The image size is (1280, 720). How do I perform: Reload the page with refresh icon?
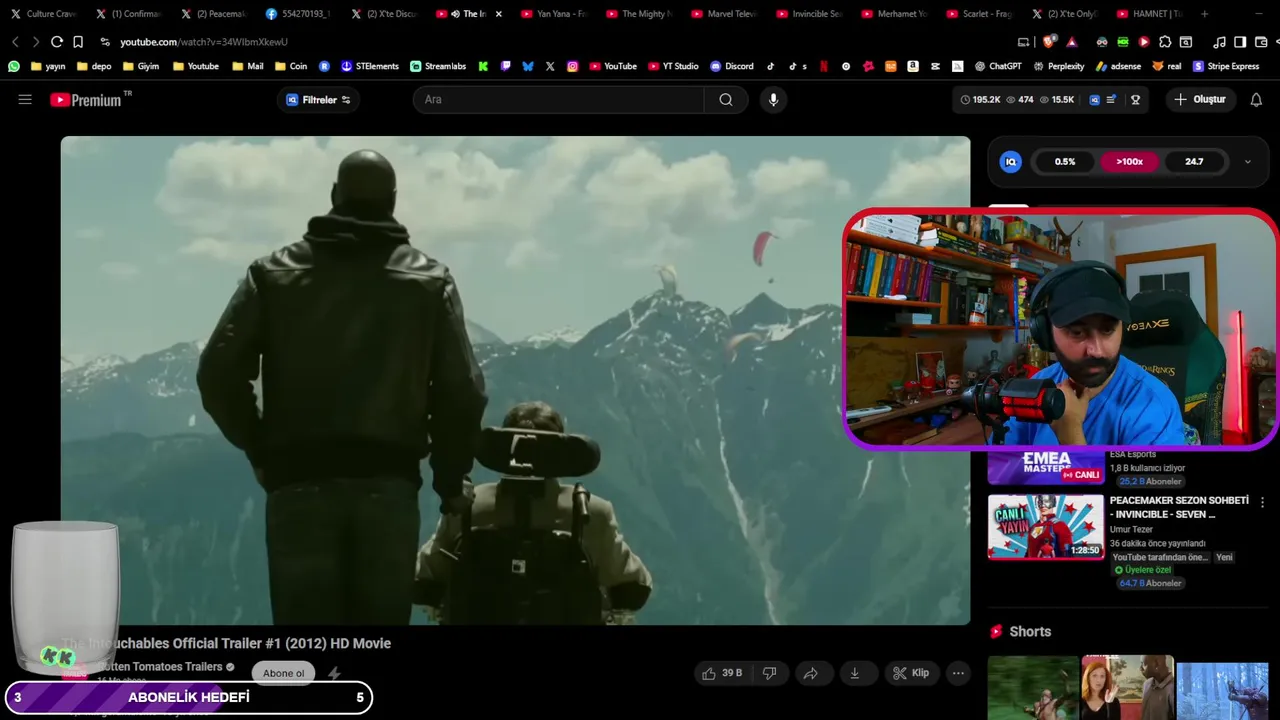click(57, 42)
